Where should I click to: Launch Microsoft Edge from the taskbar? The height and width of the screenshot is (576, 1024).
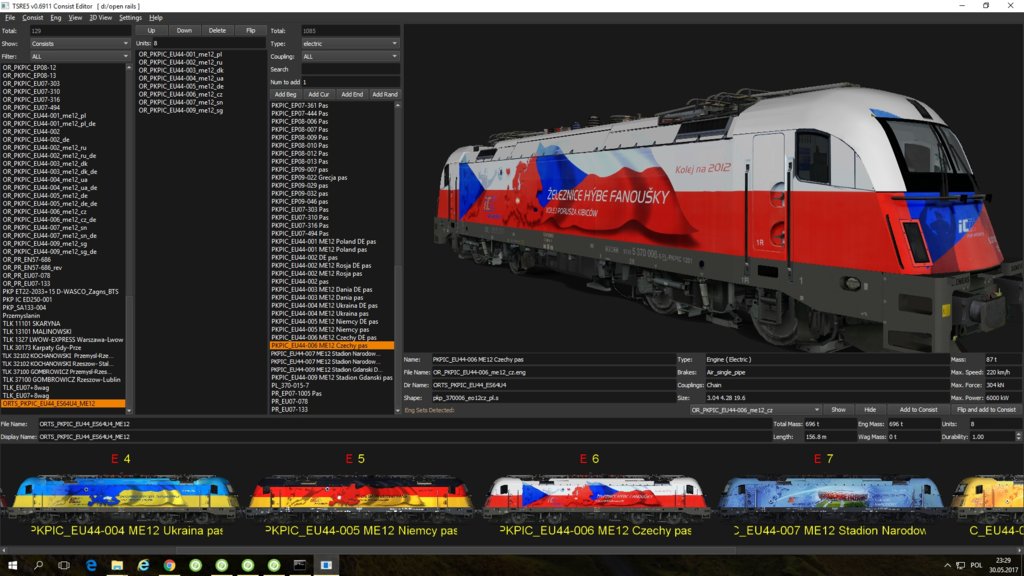(x=91, y=565)
